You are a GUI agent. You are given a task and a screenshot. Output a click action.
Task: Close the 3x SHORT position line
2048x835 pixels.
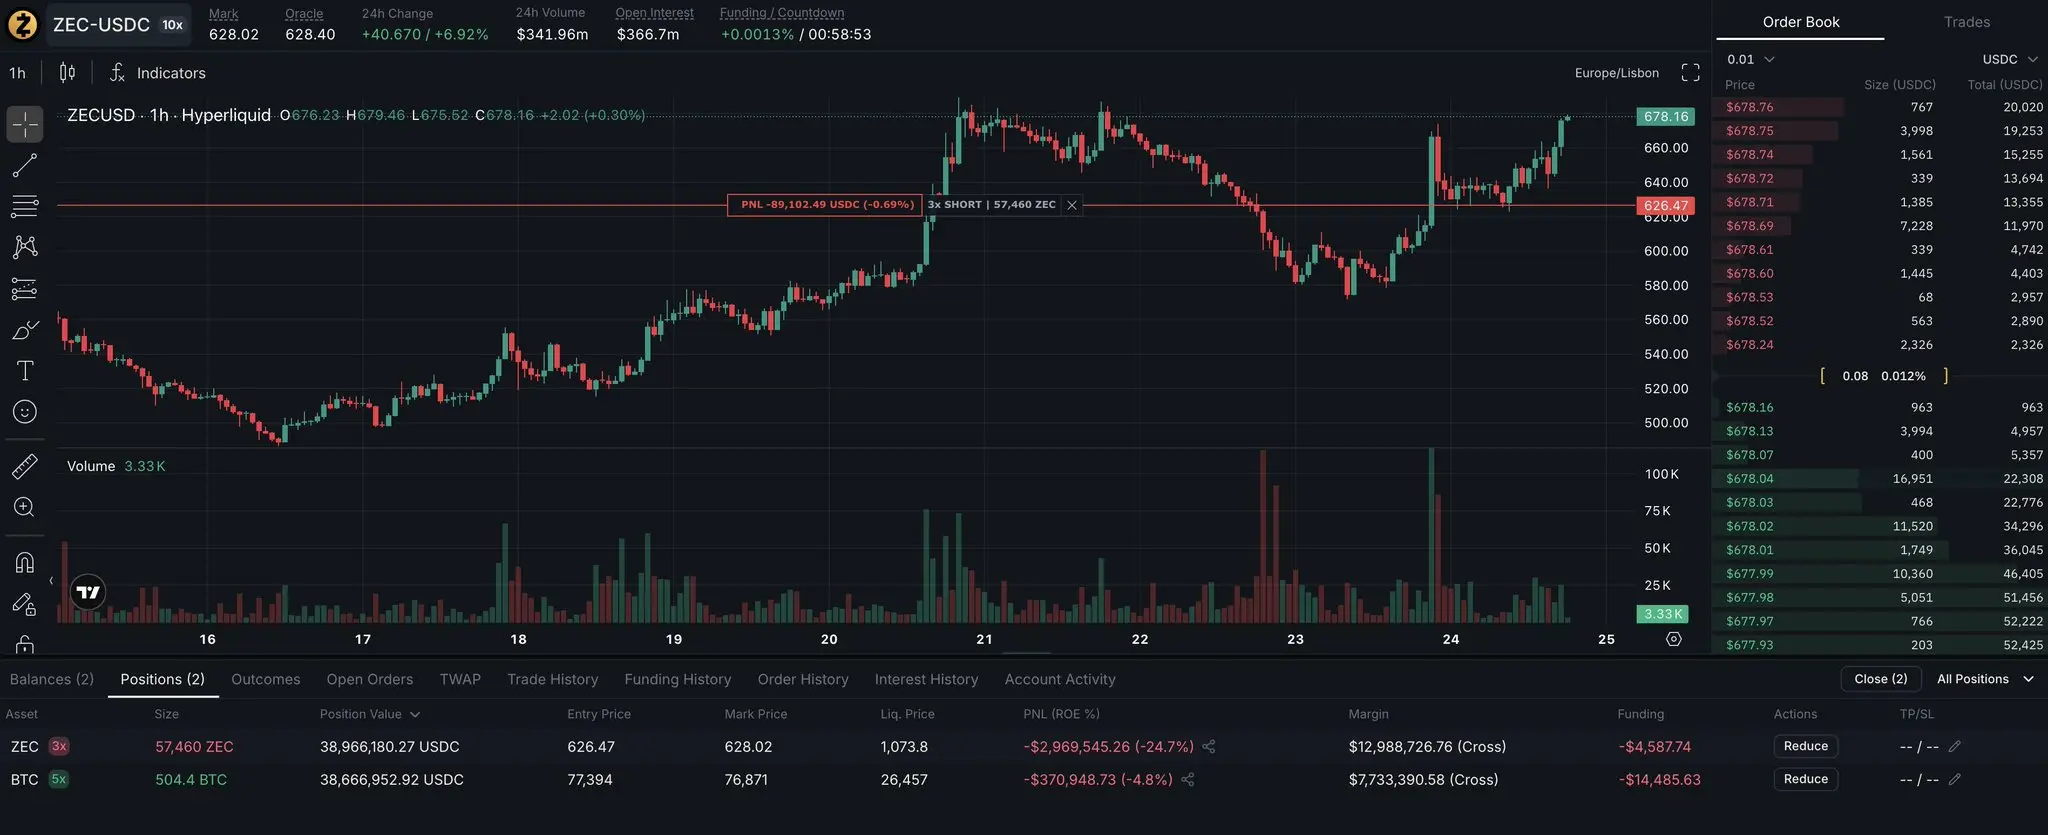[x=1072, y=205]
